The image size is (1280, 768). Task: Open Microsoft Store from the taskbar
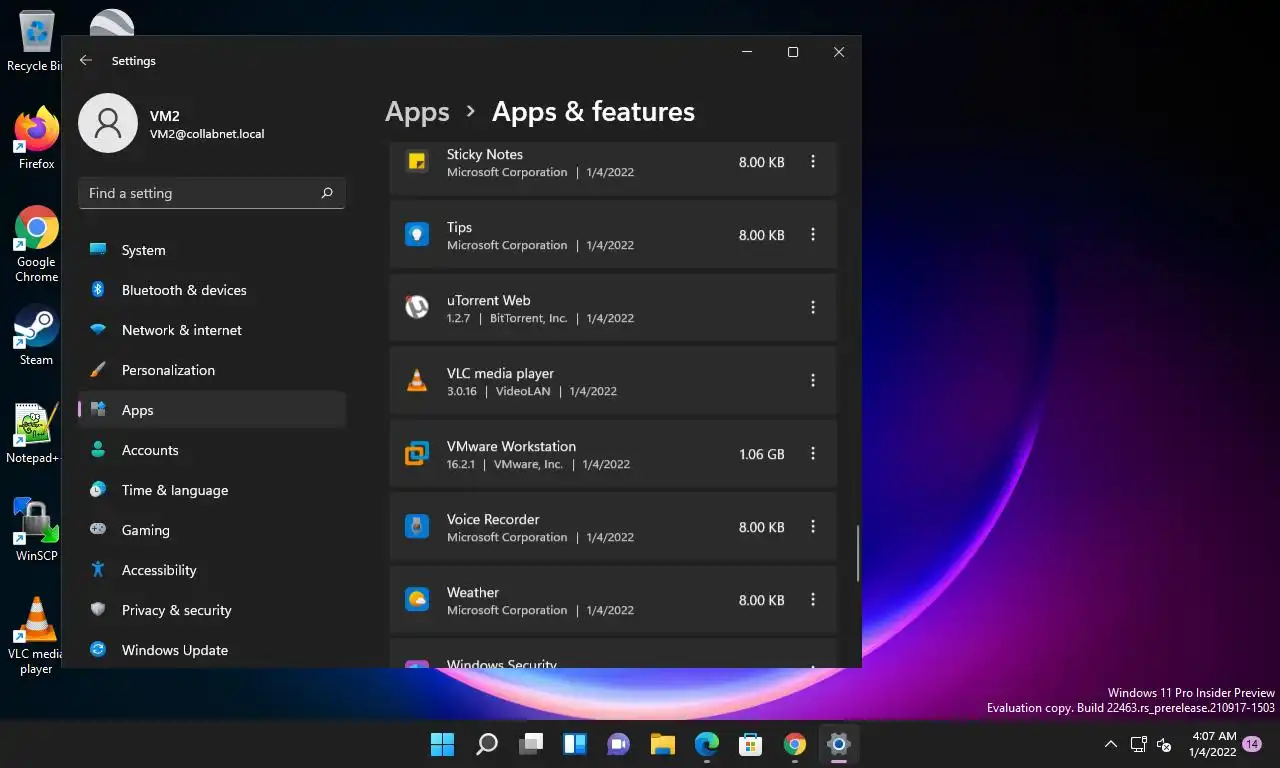pos(751,744)
